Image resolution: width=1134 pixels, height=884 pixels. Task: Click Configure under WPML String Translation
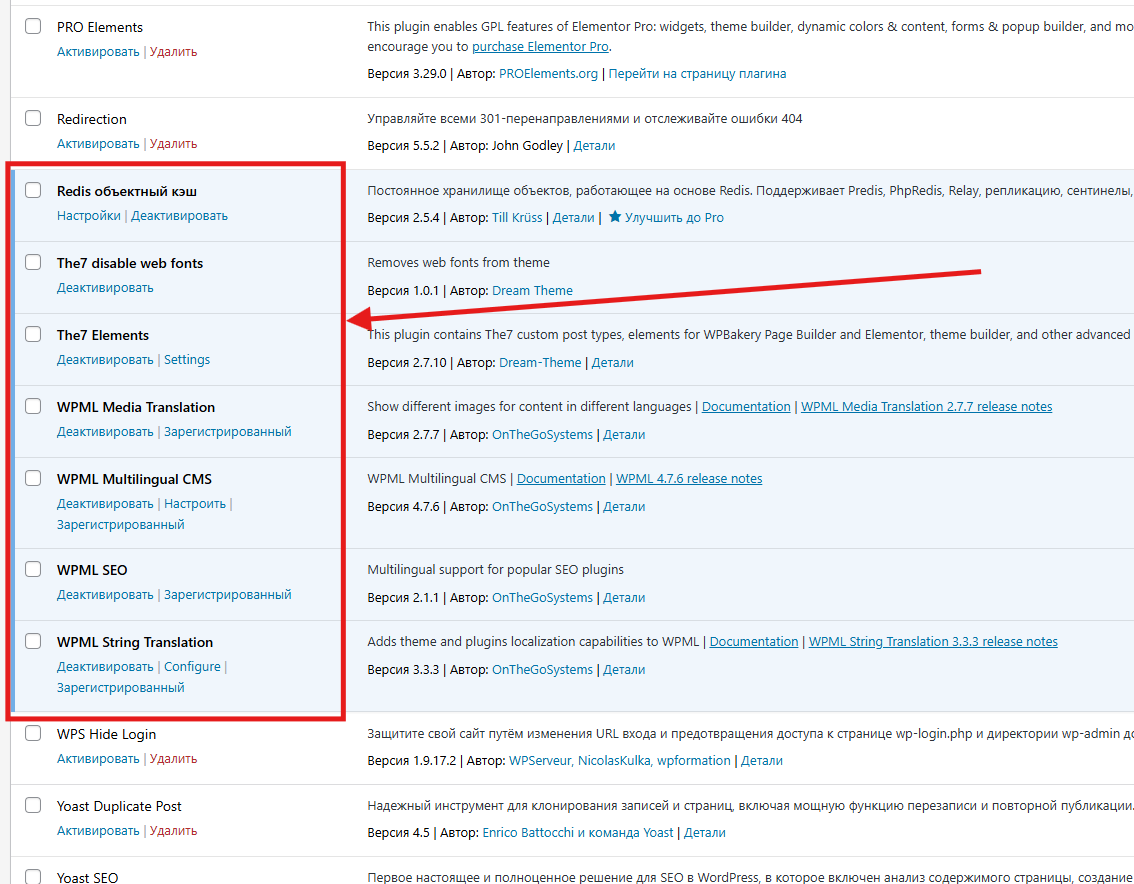click(192, 666)
